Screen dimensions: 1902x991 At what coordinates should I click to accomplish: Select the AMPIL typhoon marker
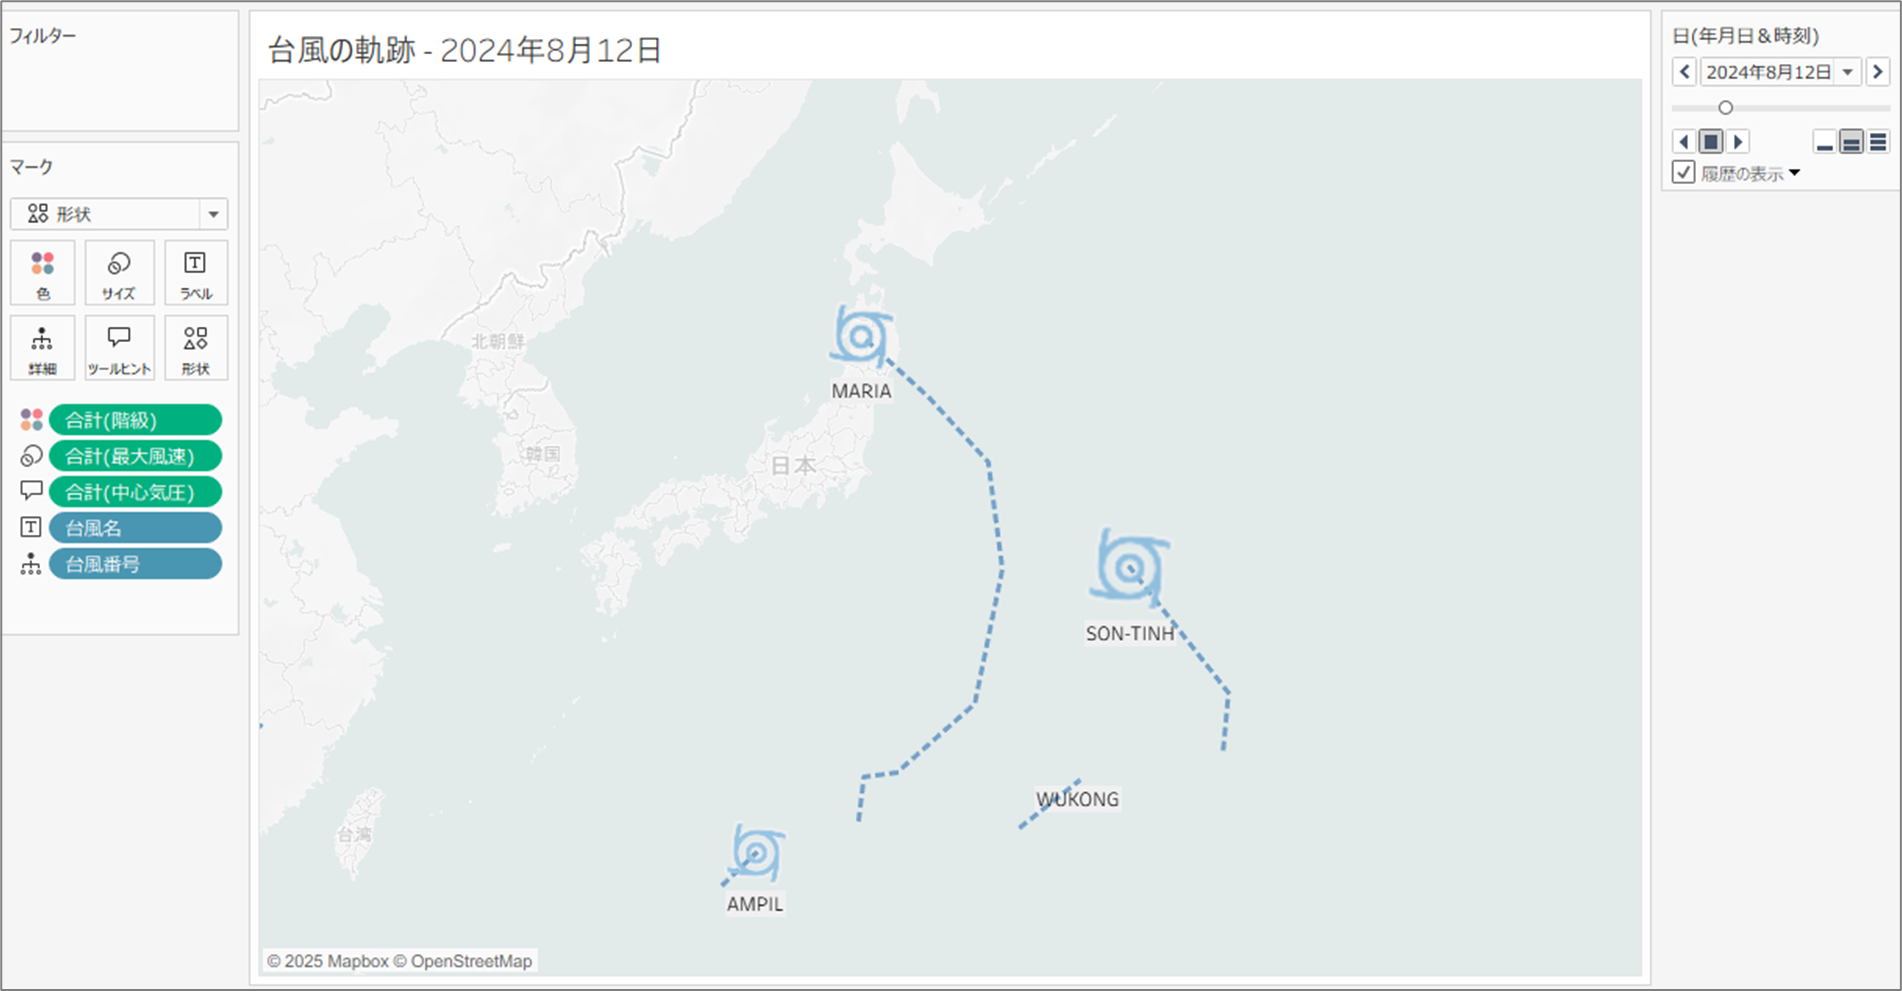coord(757,853)
